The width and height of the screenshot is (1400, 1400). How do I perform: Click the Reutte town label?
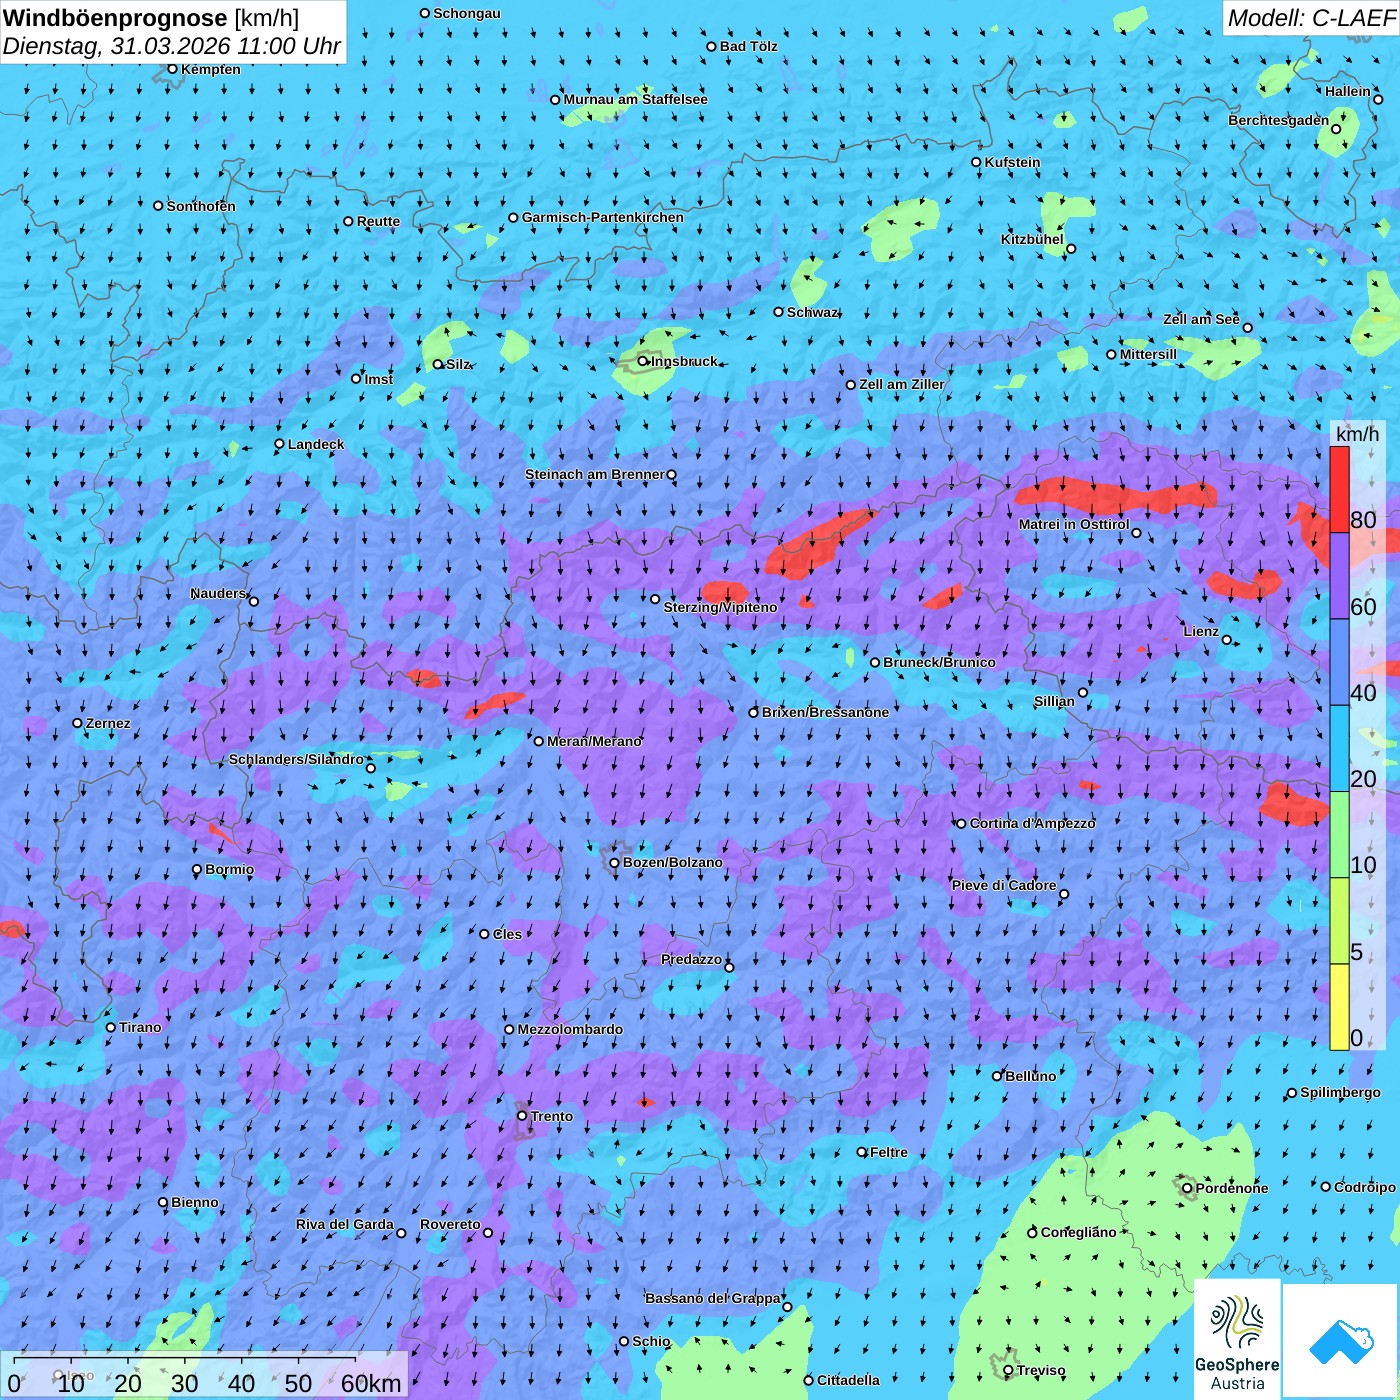[x=378, y=222]
